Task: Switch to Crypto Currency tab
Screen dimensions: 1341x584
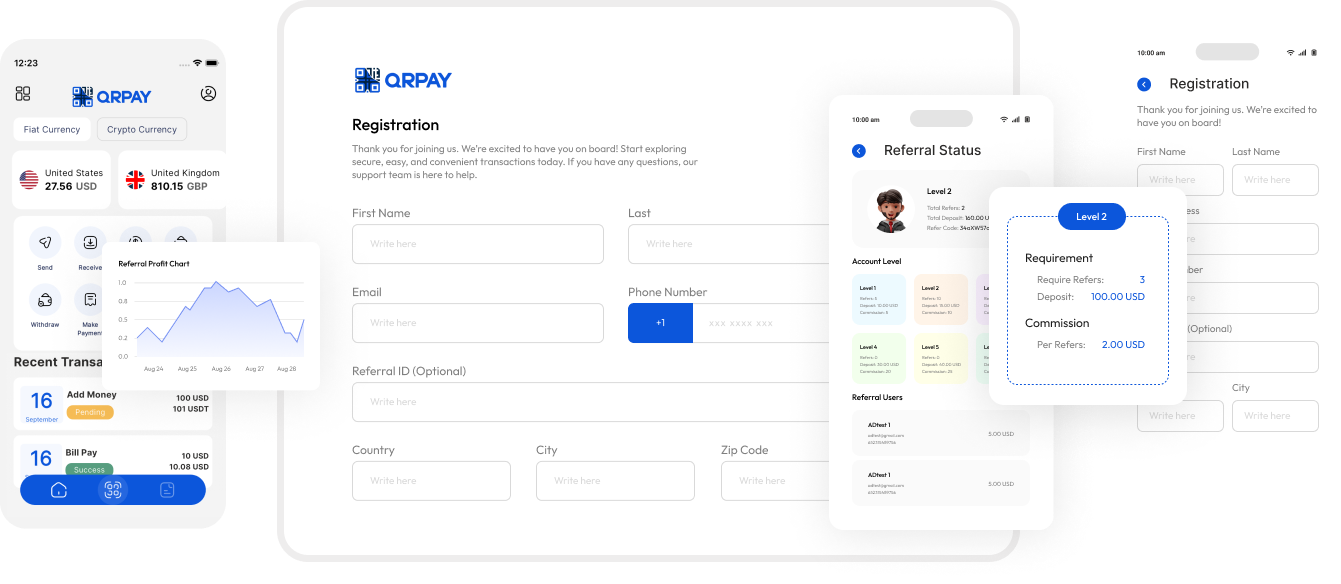Action: point(142,129)
